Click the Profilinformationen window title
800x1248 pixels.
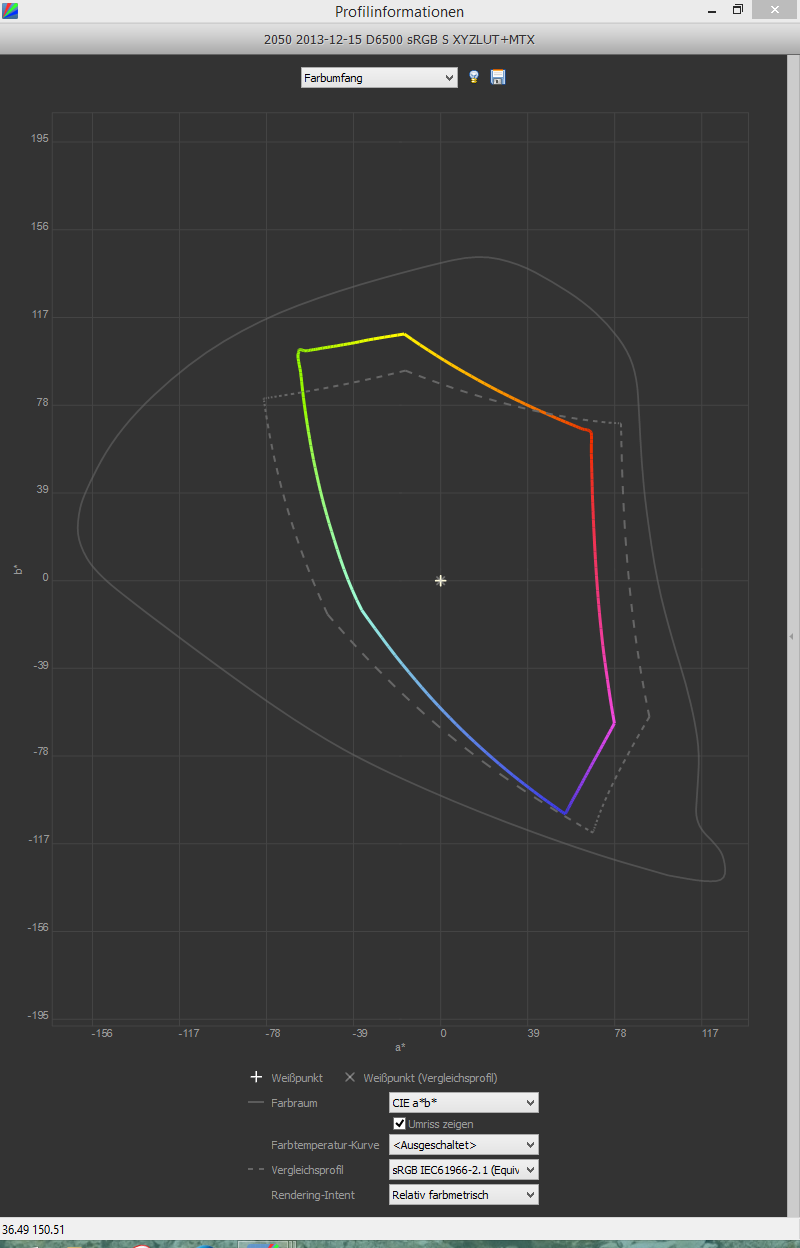pos(399,12)
